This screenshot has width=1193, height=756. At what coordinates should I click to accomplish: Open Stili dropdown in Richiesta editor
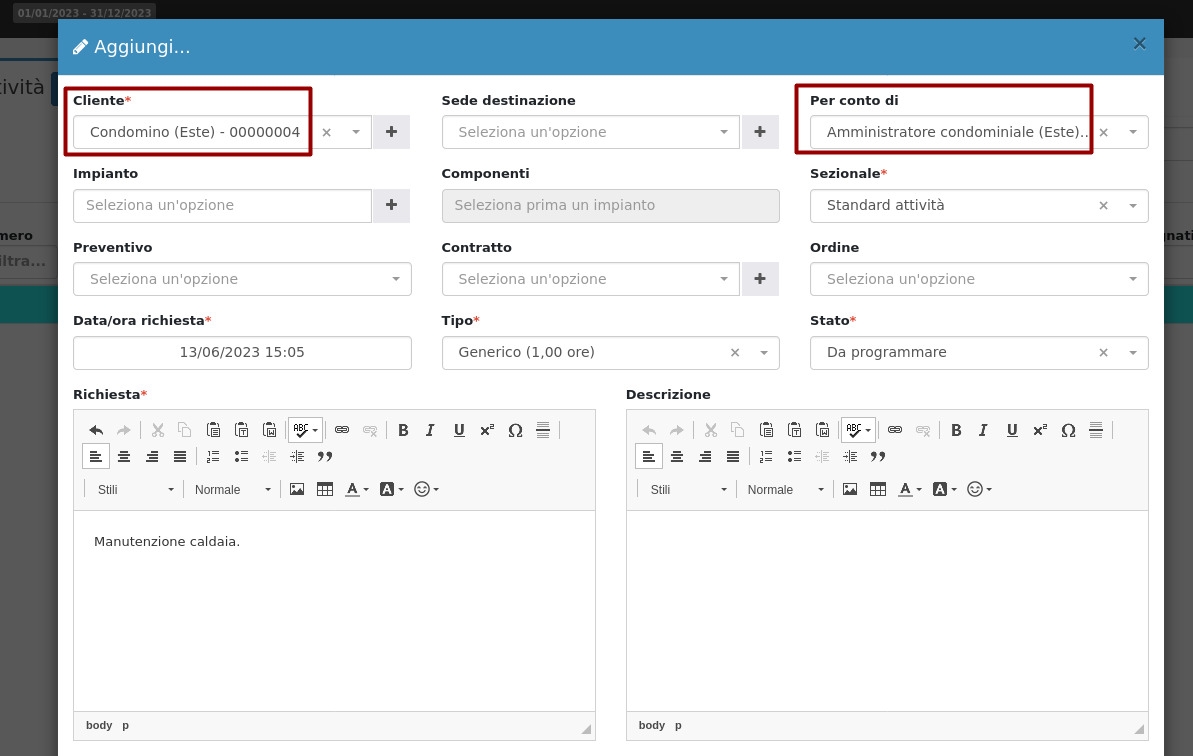click(134, 489)
